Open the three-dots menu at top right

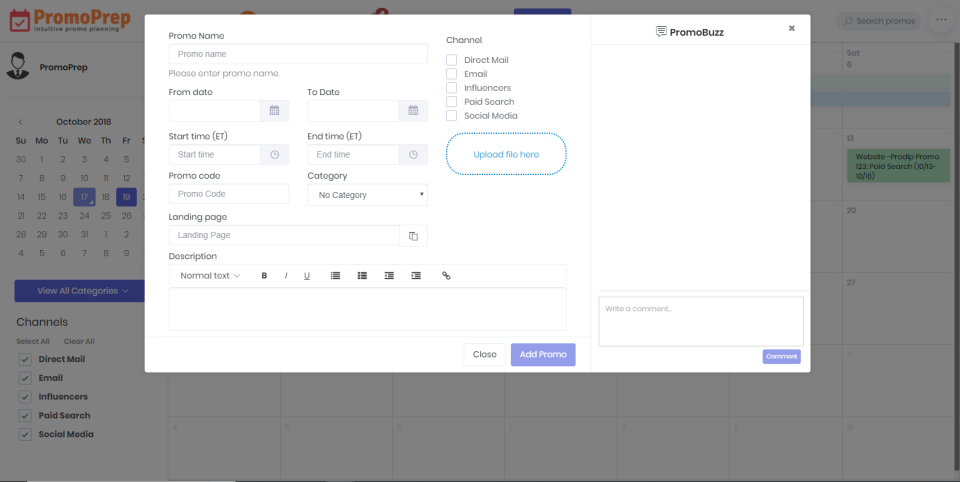[941, 20]
